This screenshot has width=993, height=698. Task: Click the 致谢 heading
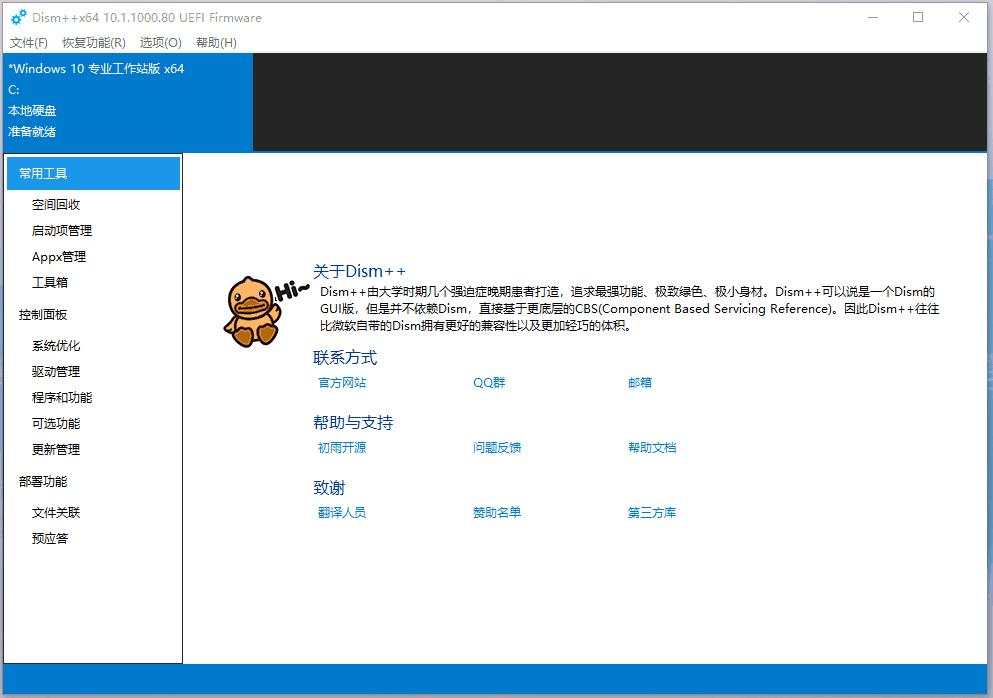pyautogui.click(x=329, y=488)
